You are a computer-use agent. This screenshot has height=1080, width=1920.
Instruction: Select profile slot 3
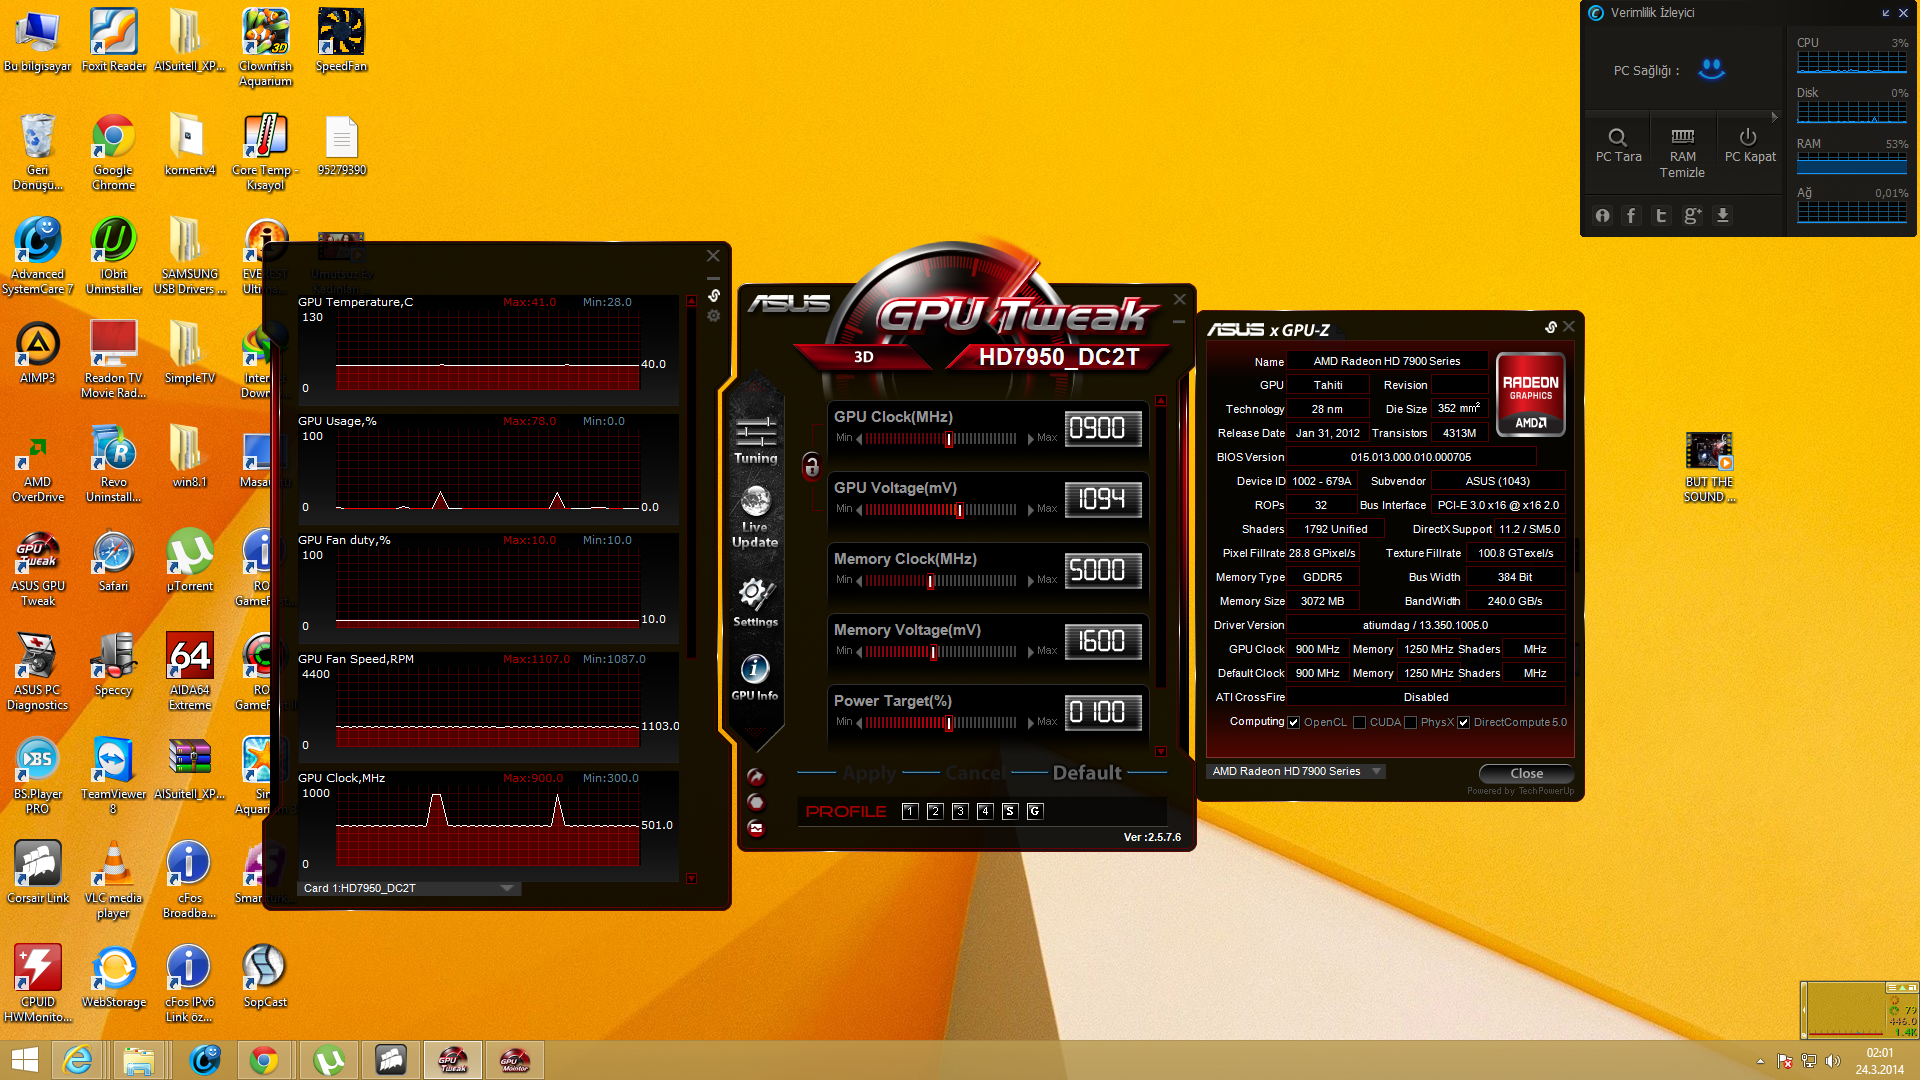click(960, 811)
